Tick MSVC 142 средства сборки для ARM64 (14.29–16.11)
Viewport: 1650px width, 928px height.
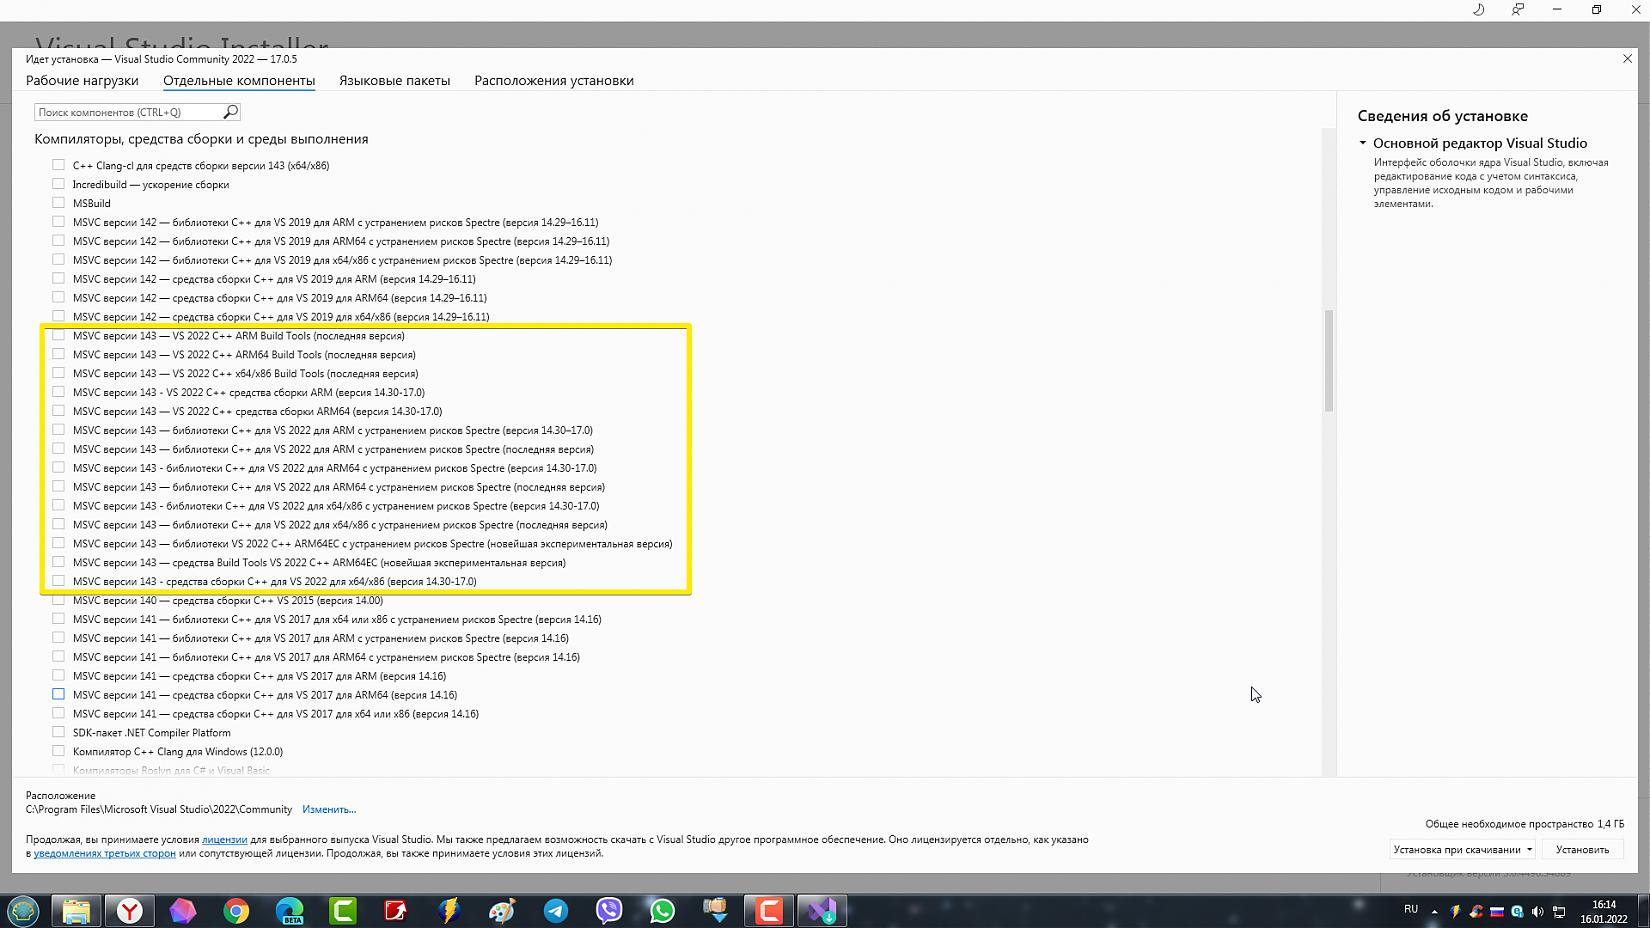(x=58, y=297)
